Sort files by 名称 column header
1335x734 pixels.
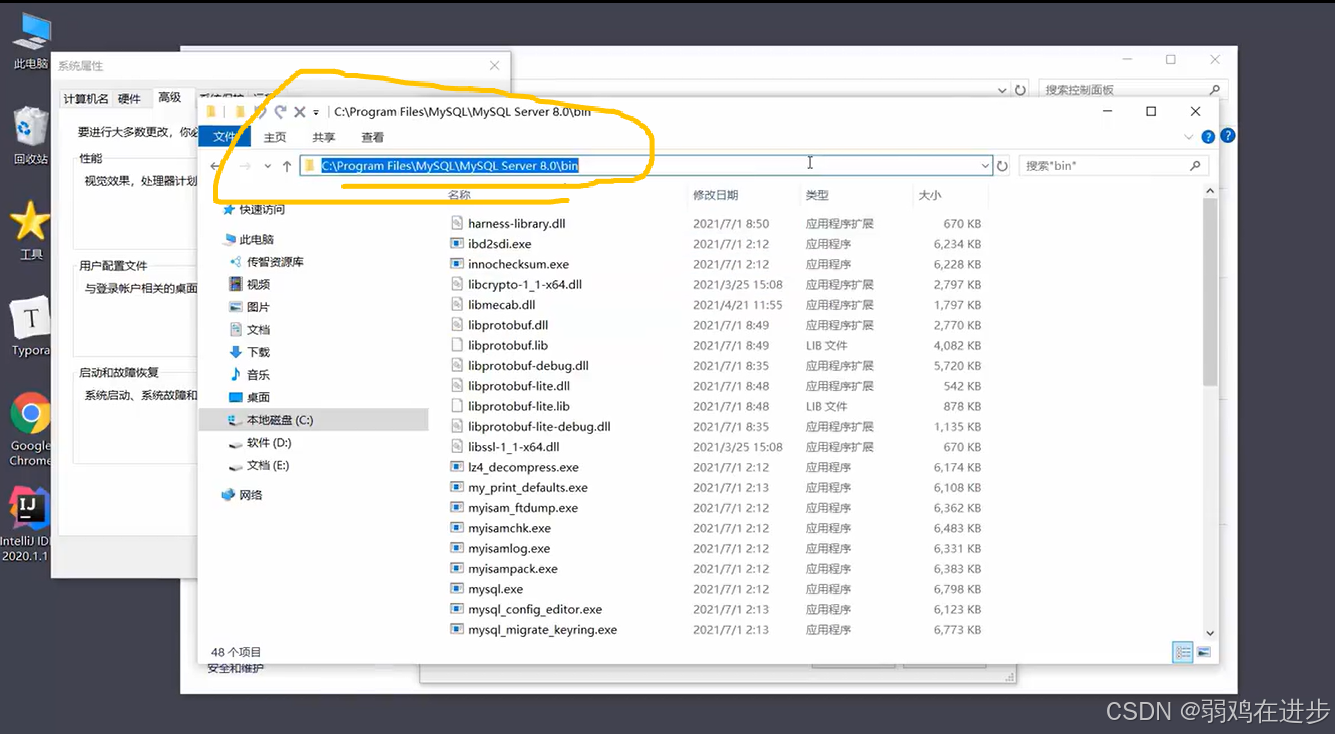tap(459, 195)
